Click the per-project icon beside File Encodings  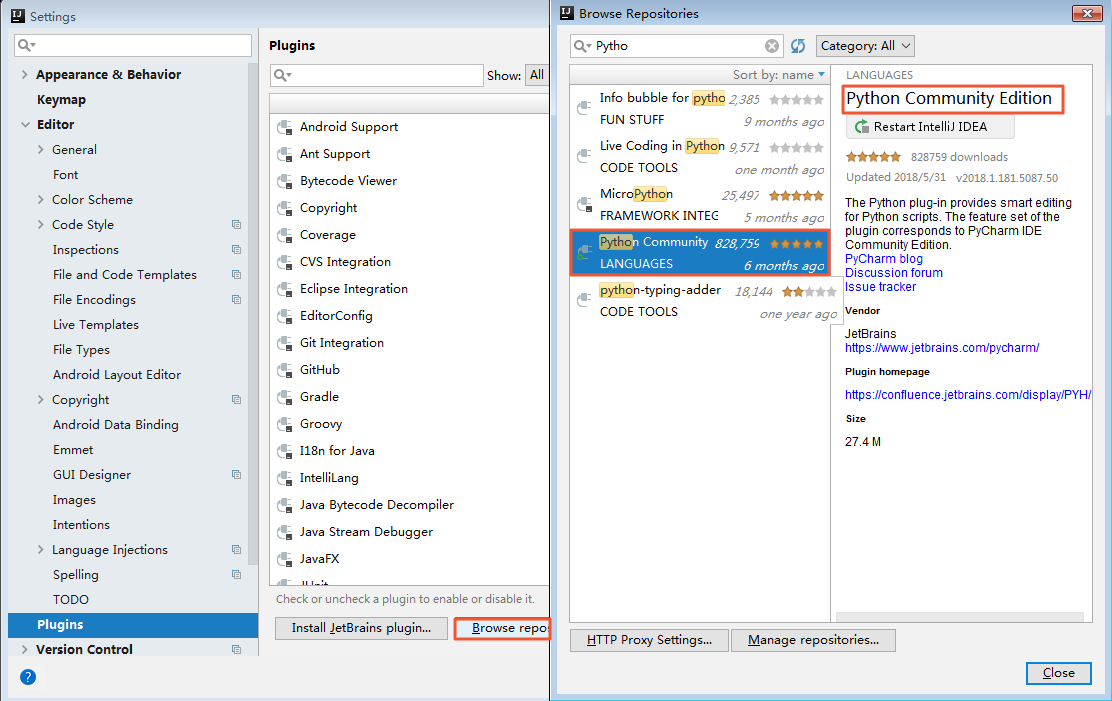[x=236, y=299]
